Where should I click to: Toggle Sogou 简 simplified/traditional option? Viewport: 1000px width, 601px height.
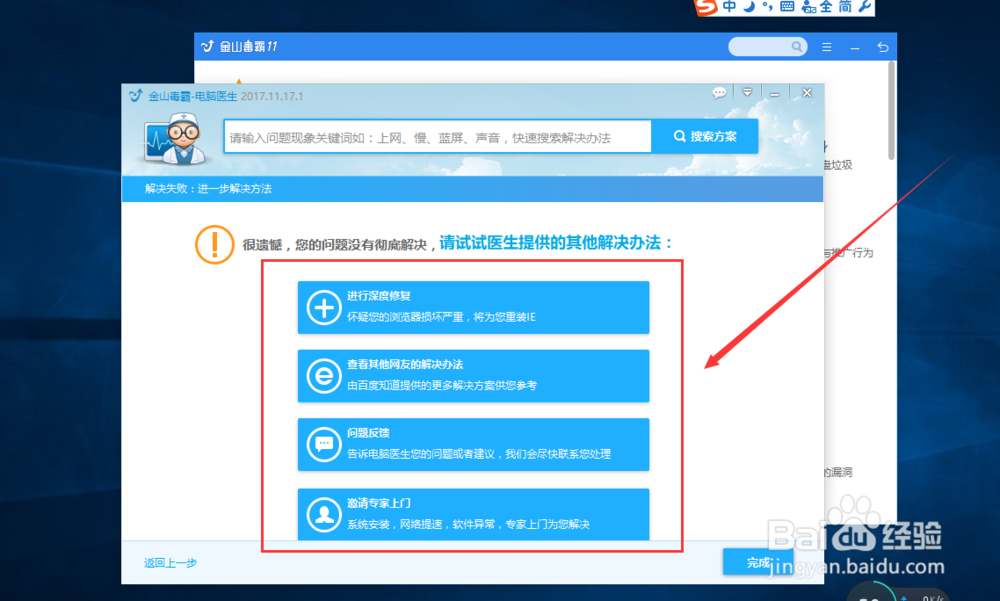coord(845,6)
